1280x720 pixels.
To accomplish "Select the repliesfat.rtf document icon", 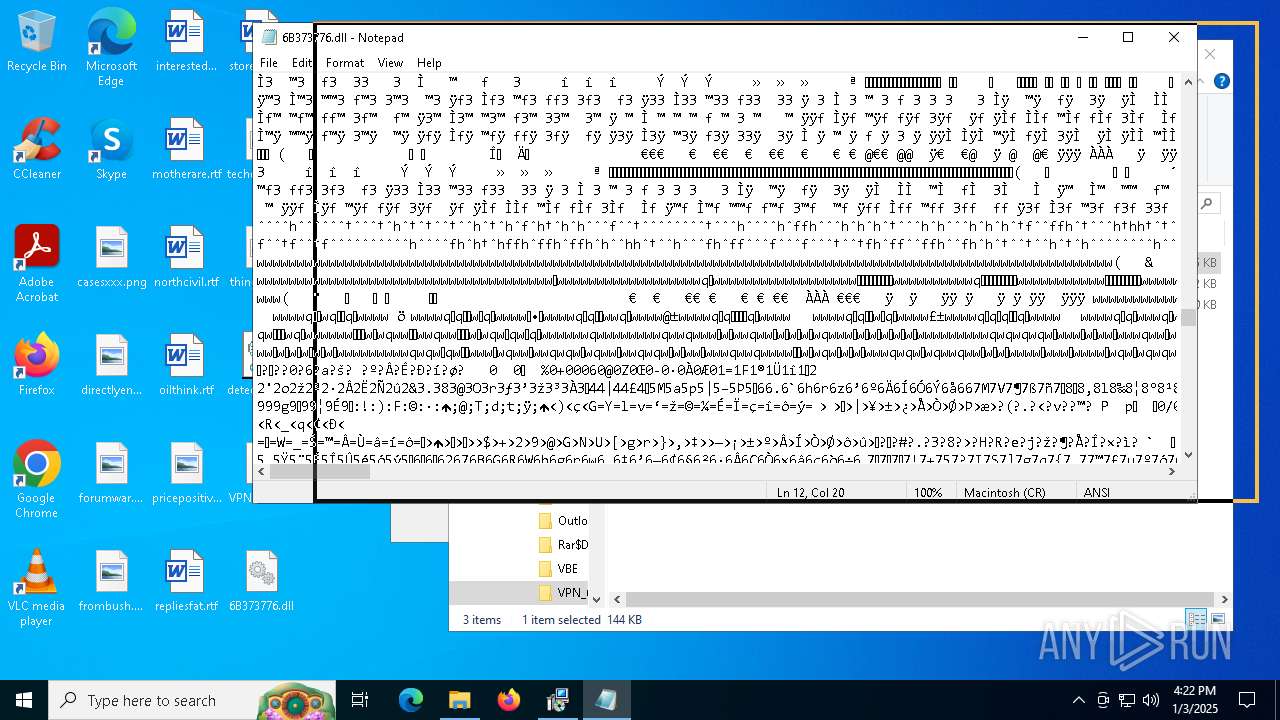I will tap(186, 581).
